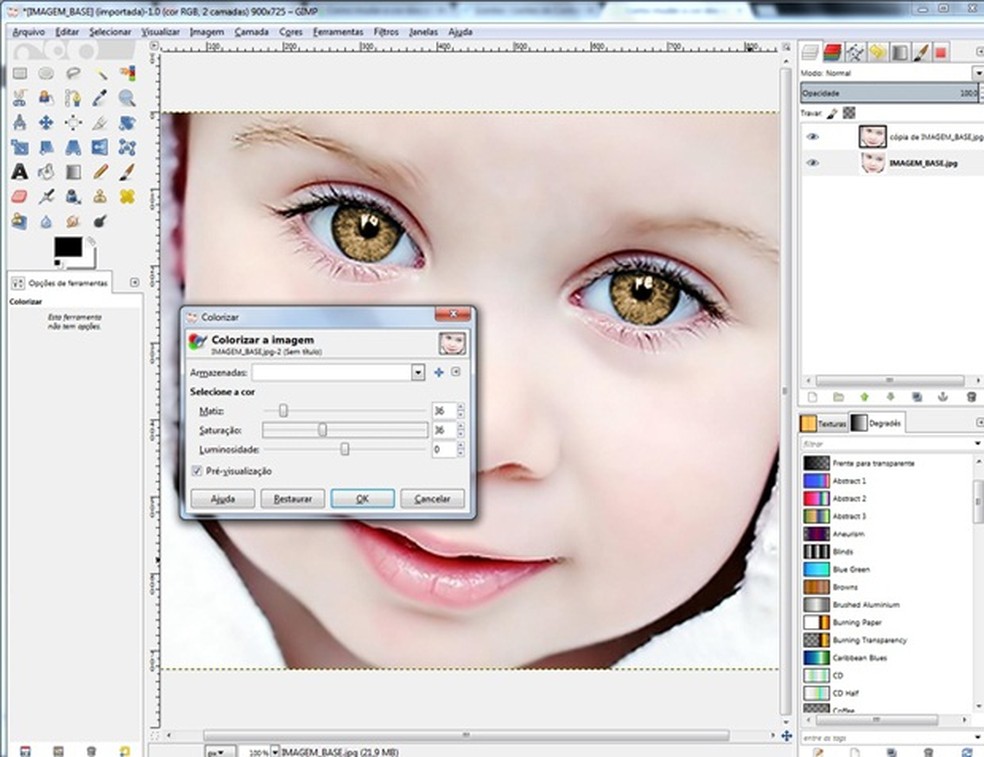Click the Saturação slider handle
The height and width of the screenshot is (757, 984).
(322, 430)
